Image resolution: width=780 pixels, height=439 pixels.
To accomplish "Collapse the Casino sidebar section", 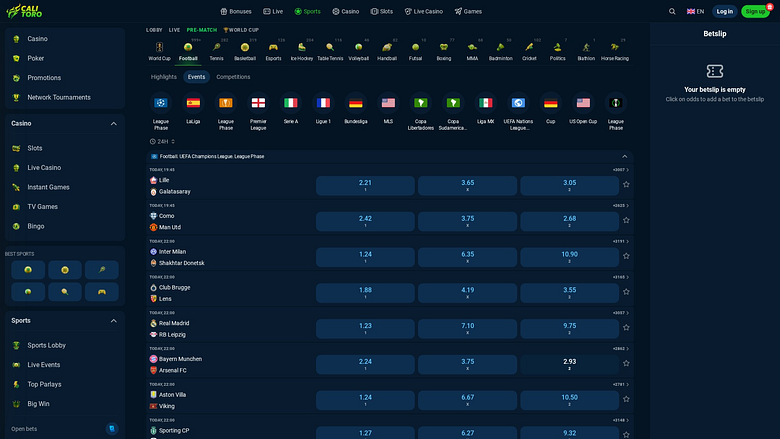I will coord(113,123).
